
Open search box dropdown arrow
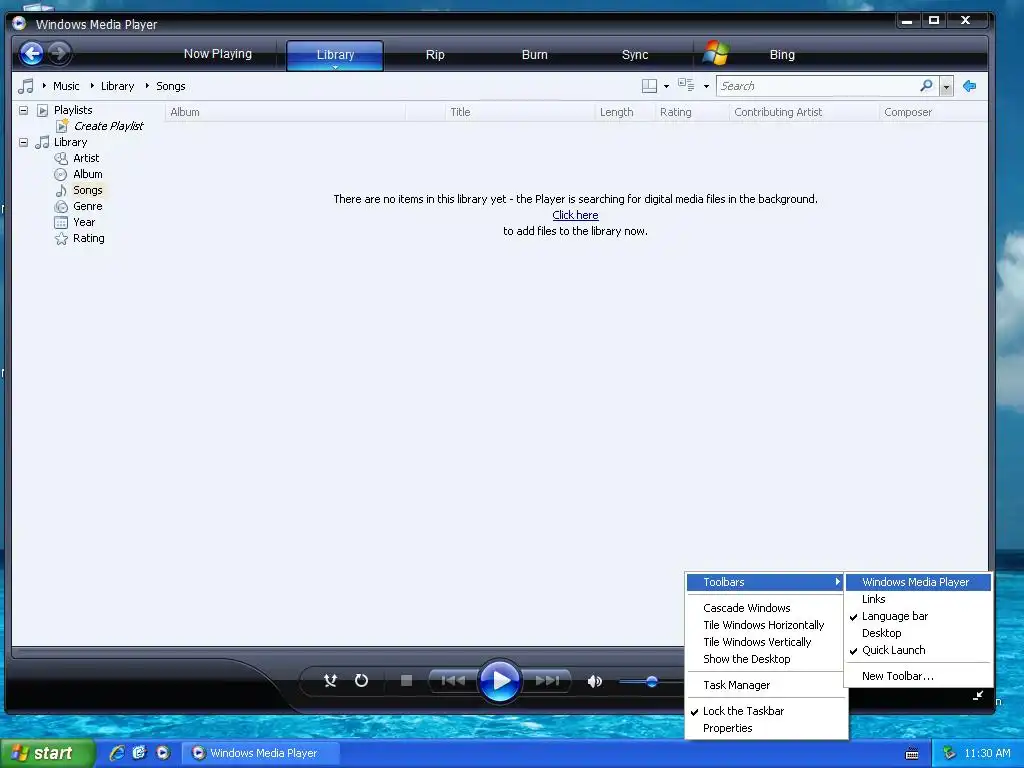point(946,86)
